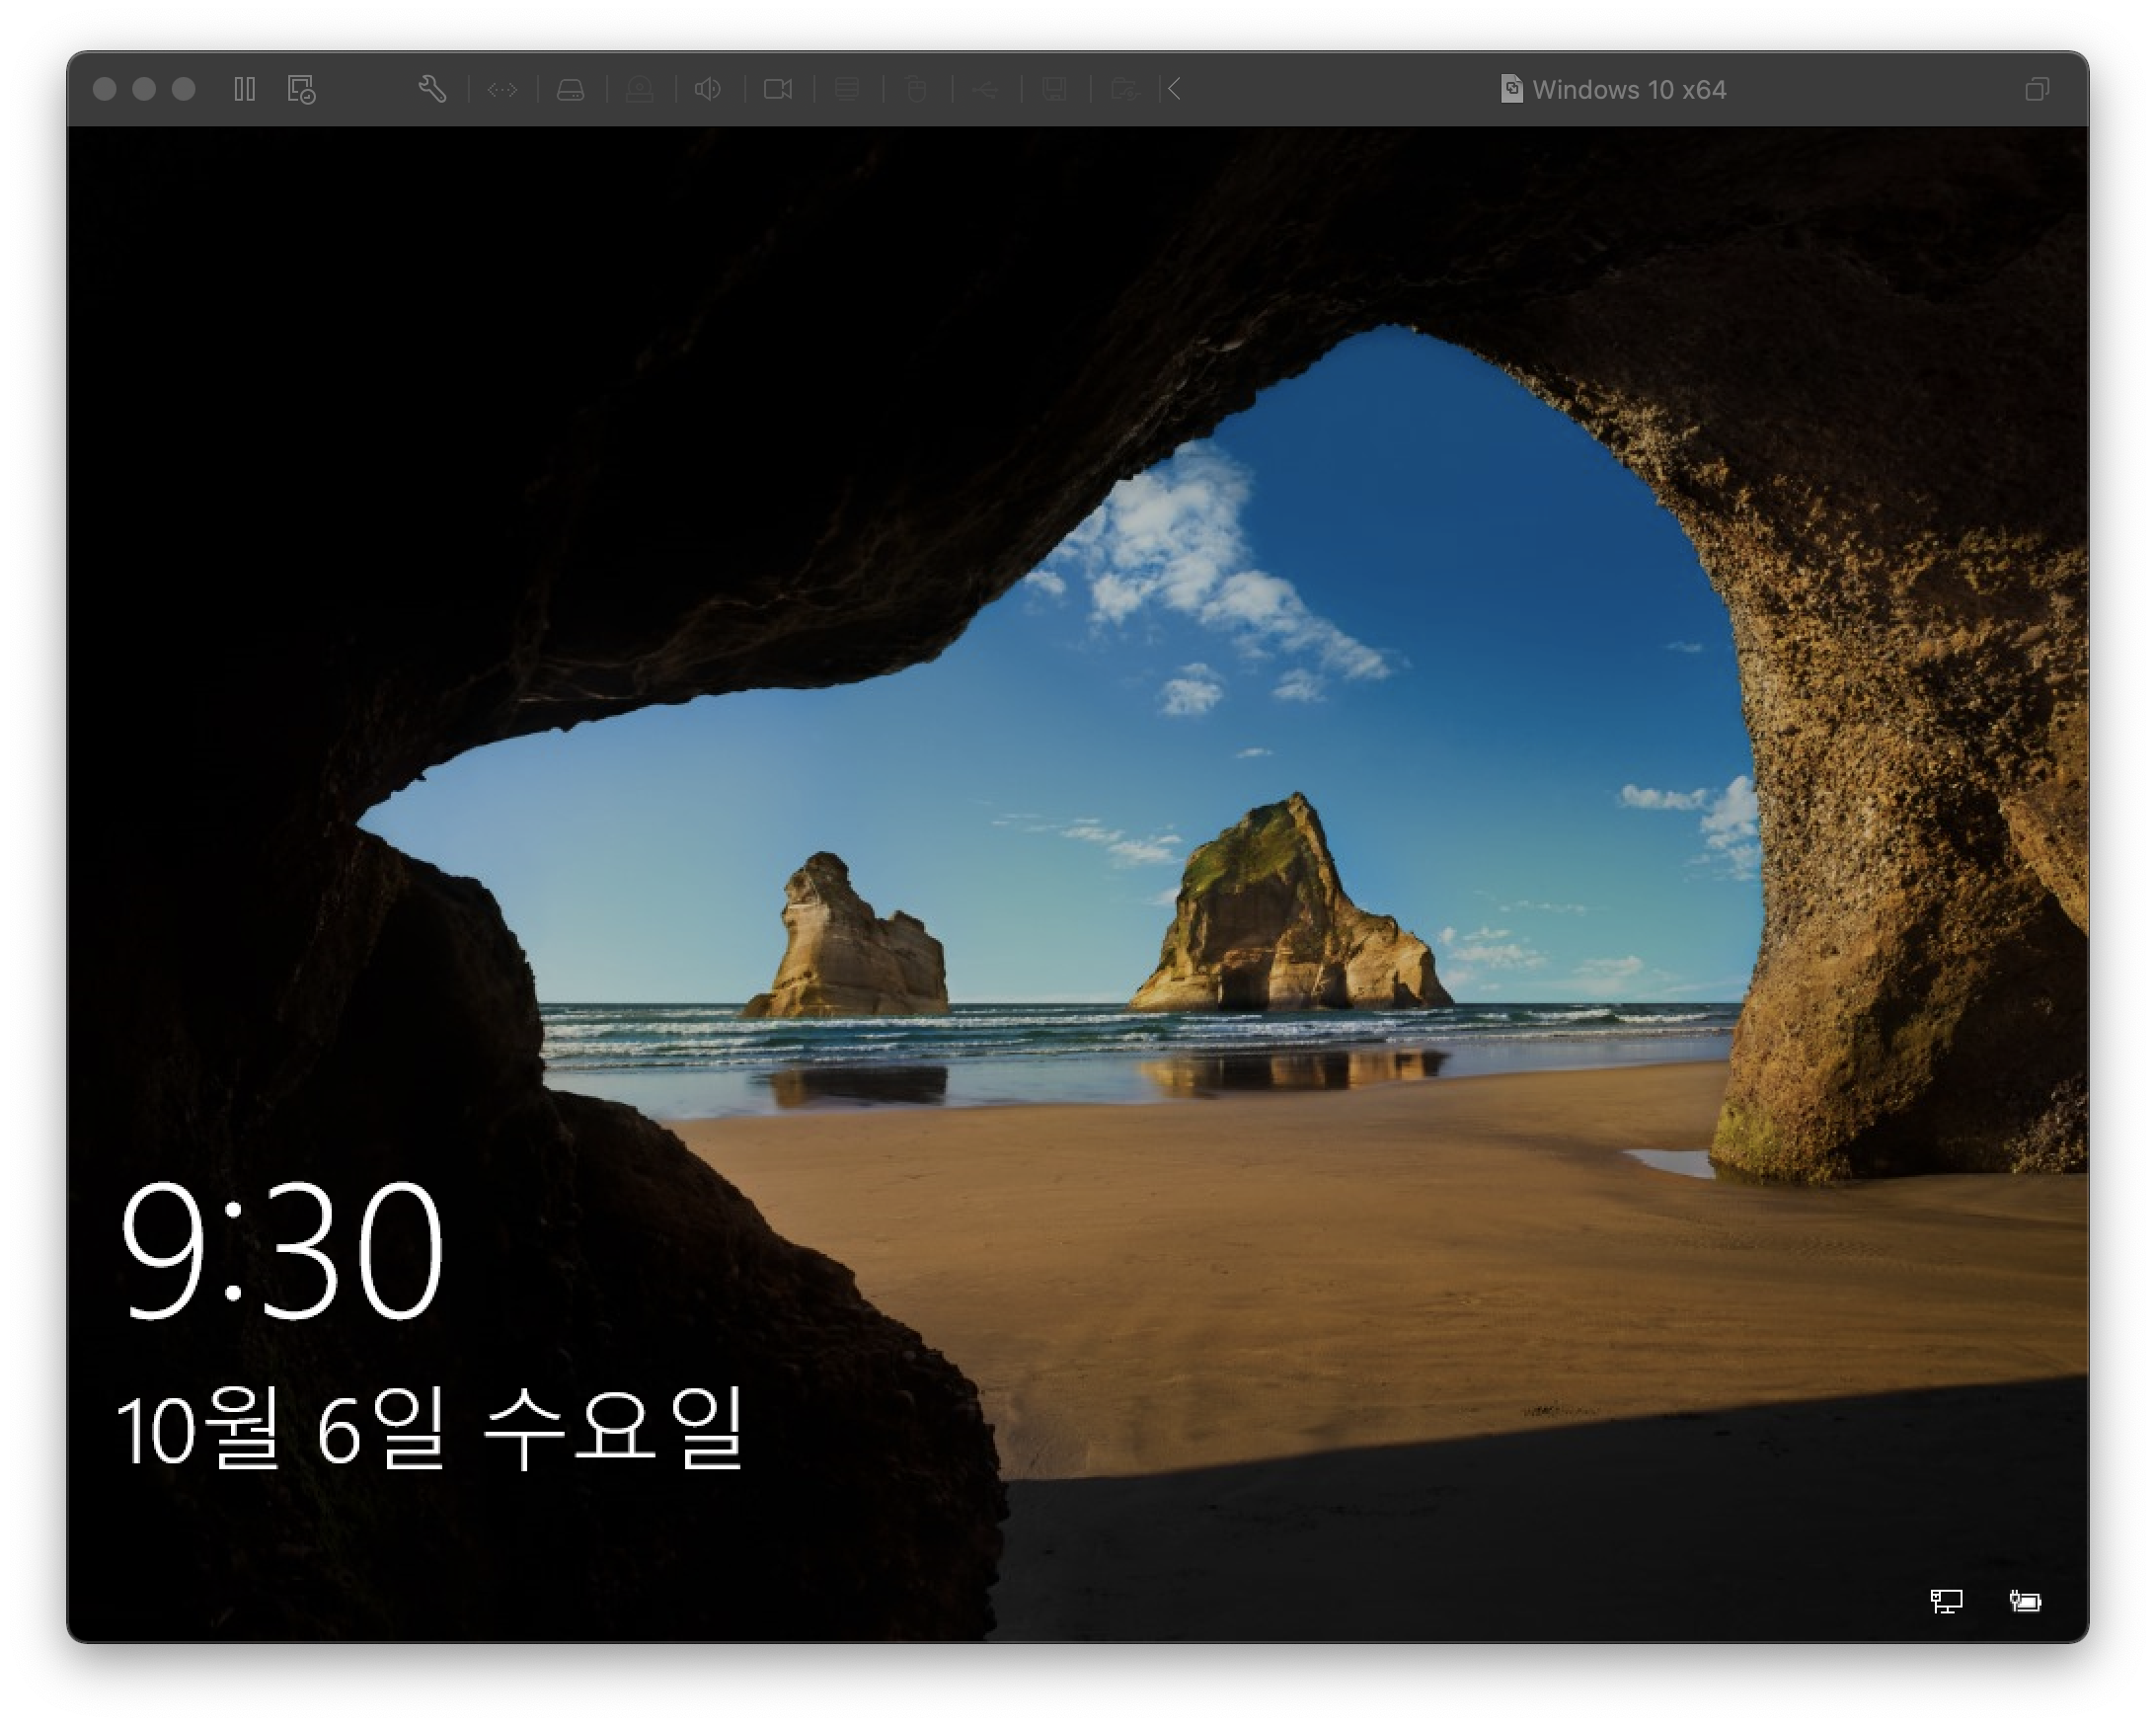
Task: Open network status on lock screen
Action: (x=1946, y=1601)
